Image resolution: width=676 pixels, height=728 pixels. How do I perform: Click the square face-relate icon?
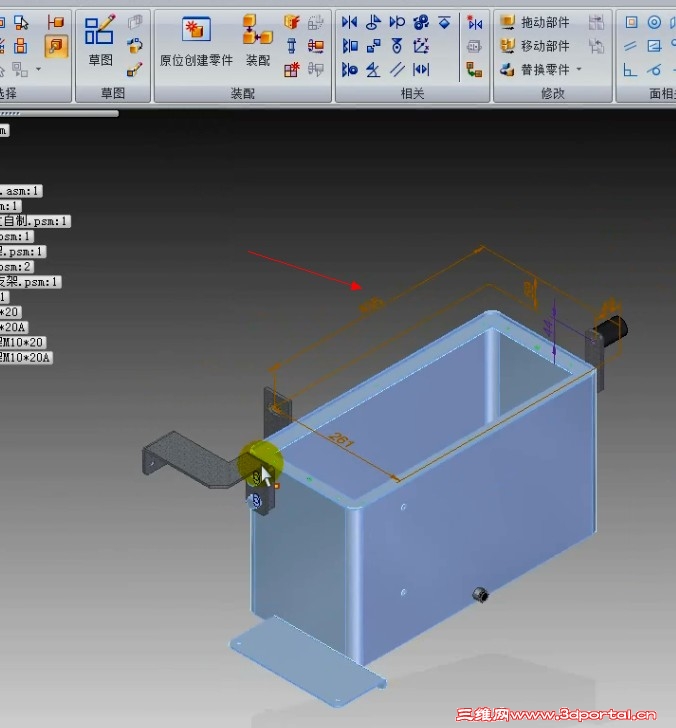click(631, 22)
